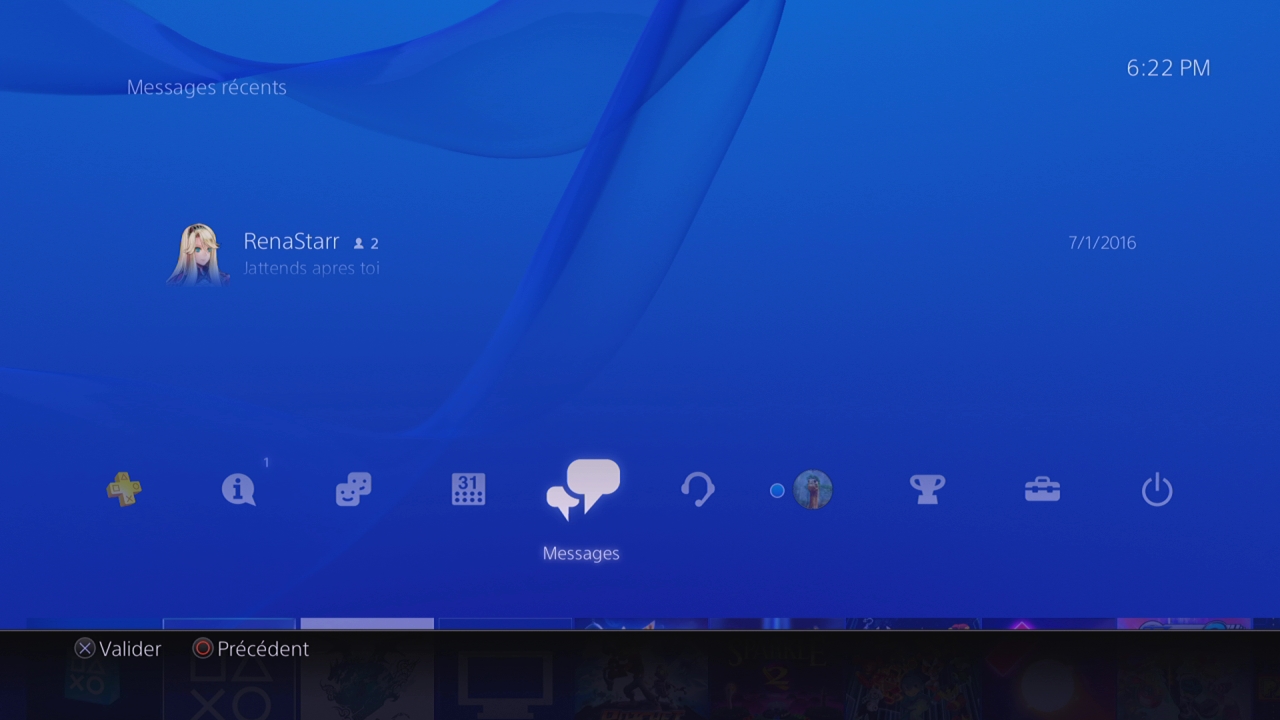
Task: Open the Power icon
Action: tap(1157, 490)
